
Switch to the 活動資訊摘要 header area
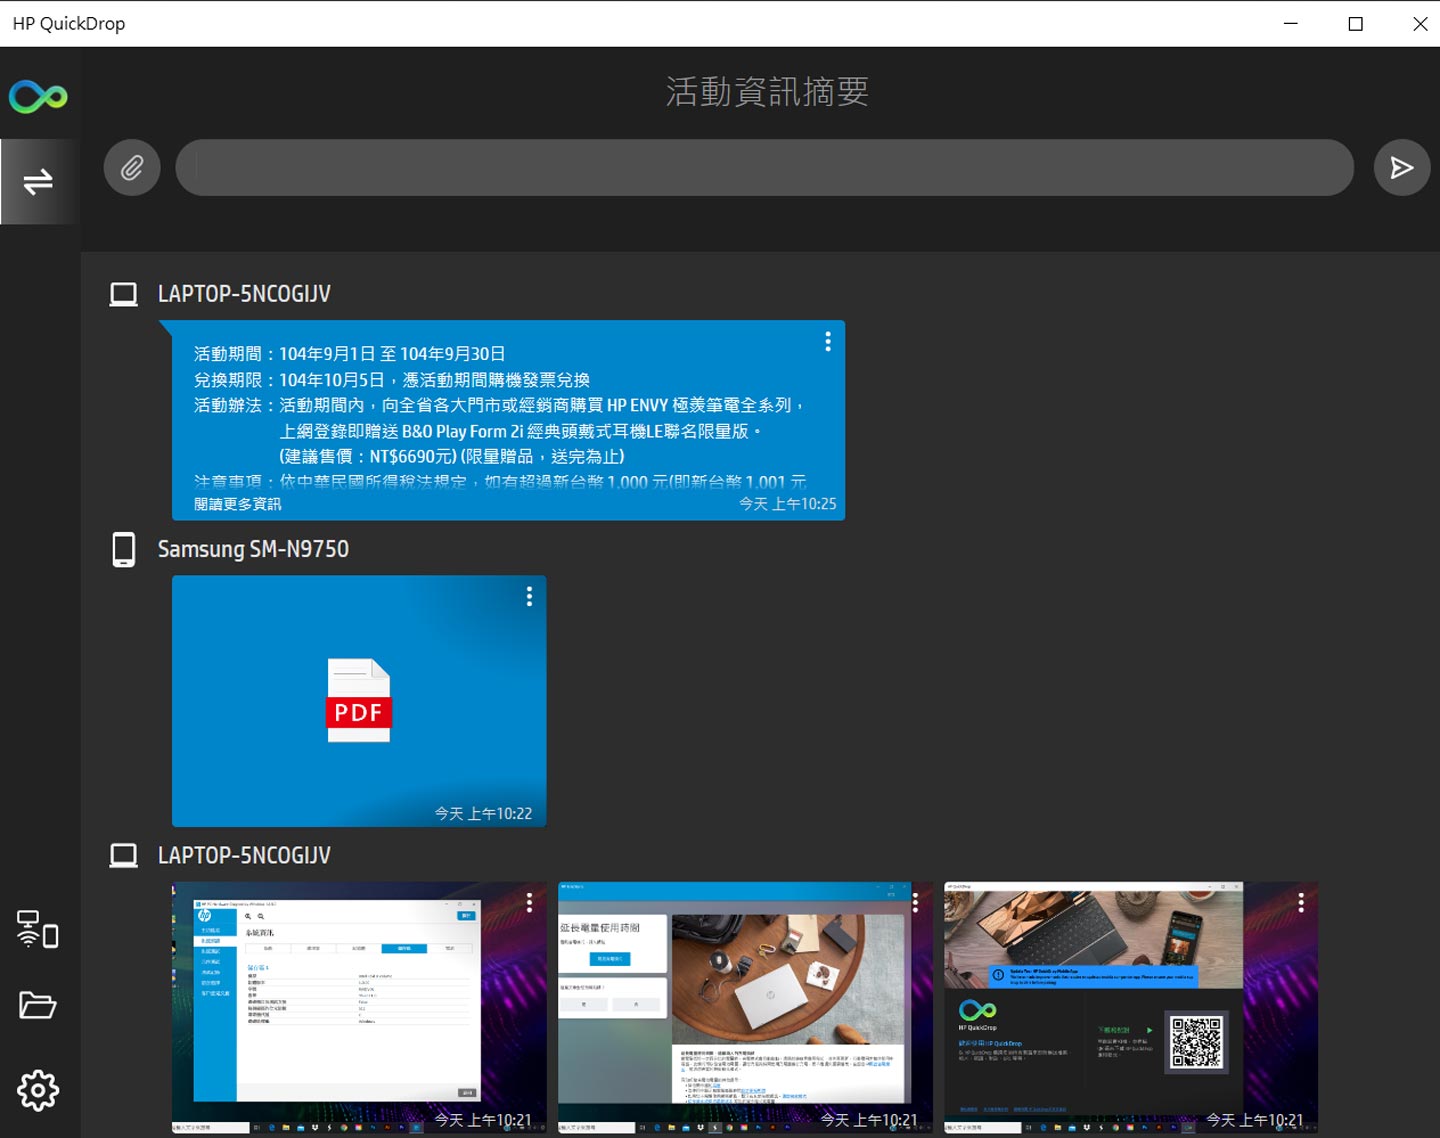[x=768, y=91]
